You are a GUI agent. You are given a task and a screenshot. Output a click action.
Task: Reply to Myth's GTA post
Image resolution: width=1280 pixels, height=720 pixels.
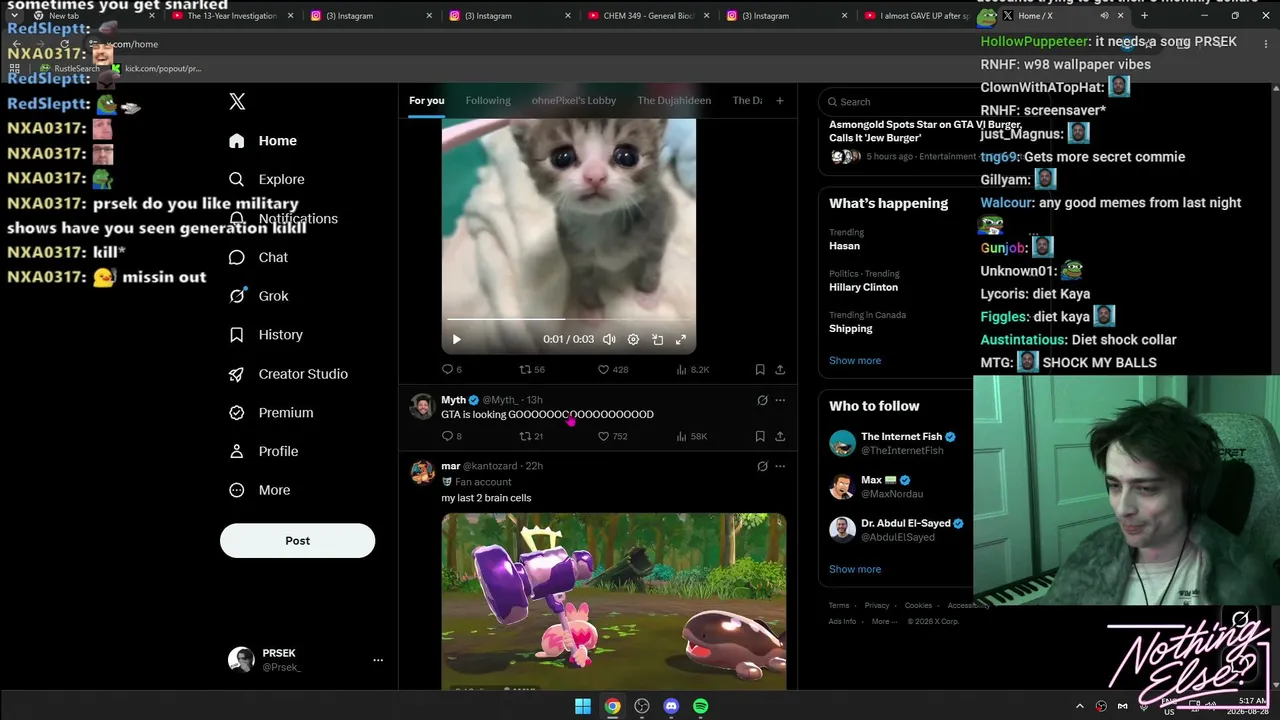(452, 436)
